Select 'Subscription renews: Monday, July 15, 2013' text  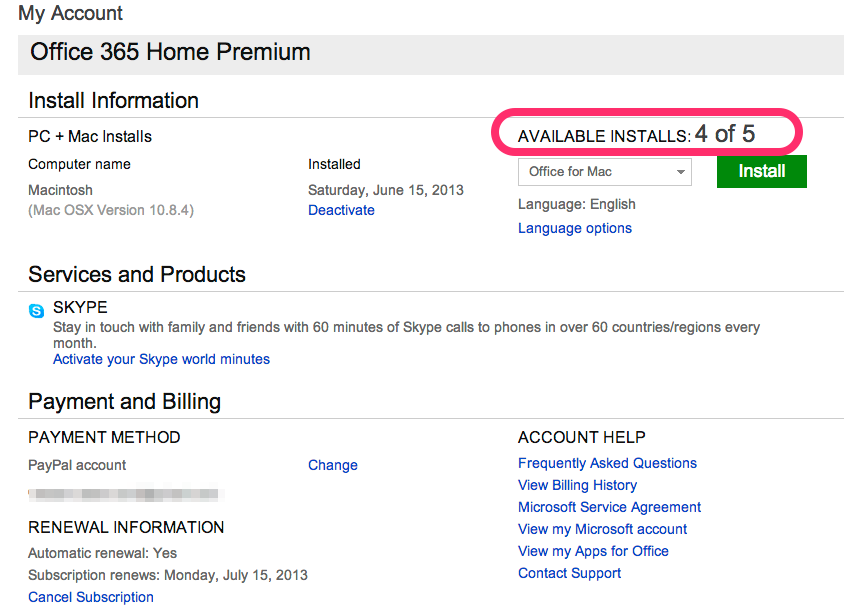(x=168, y=575)
